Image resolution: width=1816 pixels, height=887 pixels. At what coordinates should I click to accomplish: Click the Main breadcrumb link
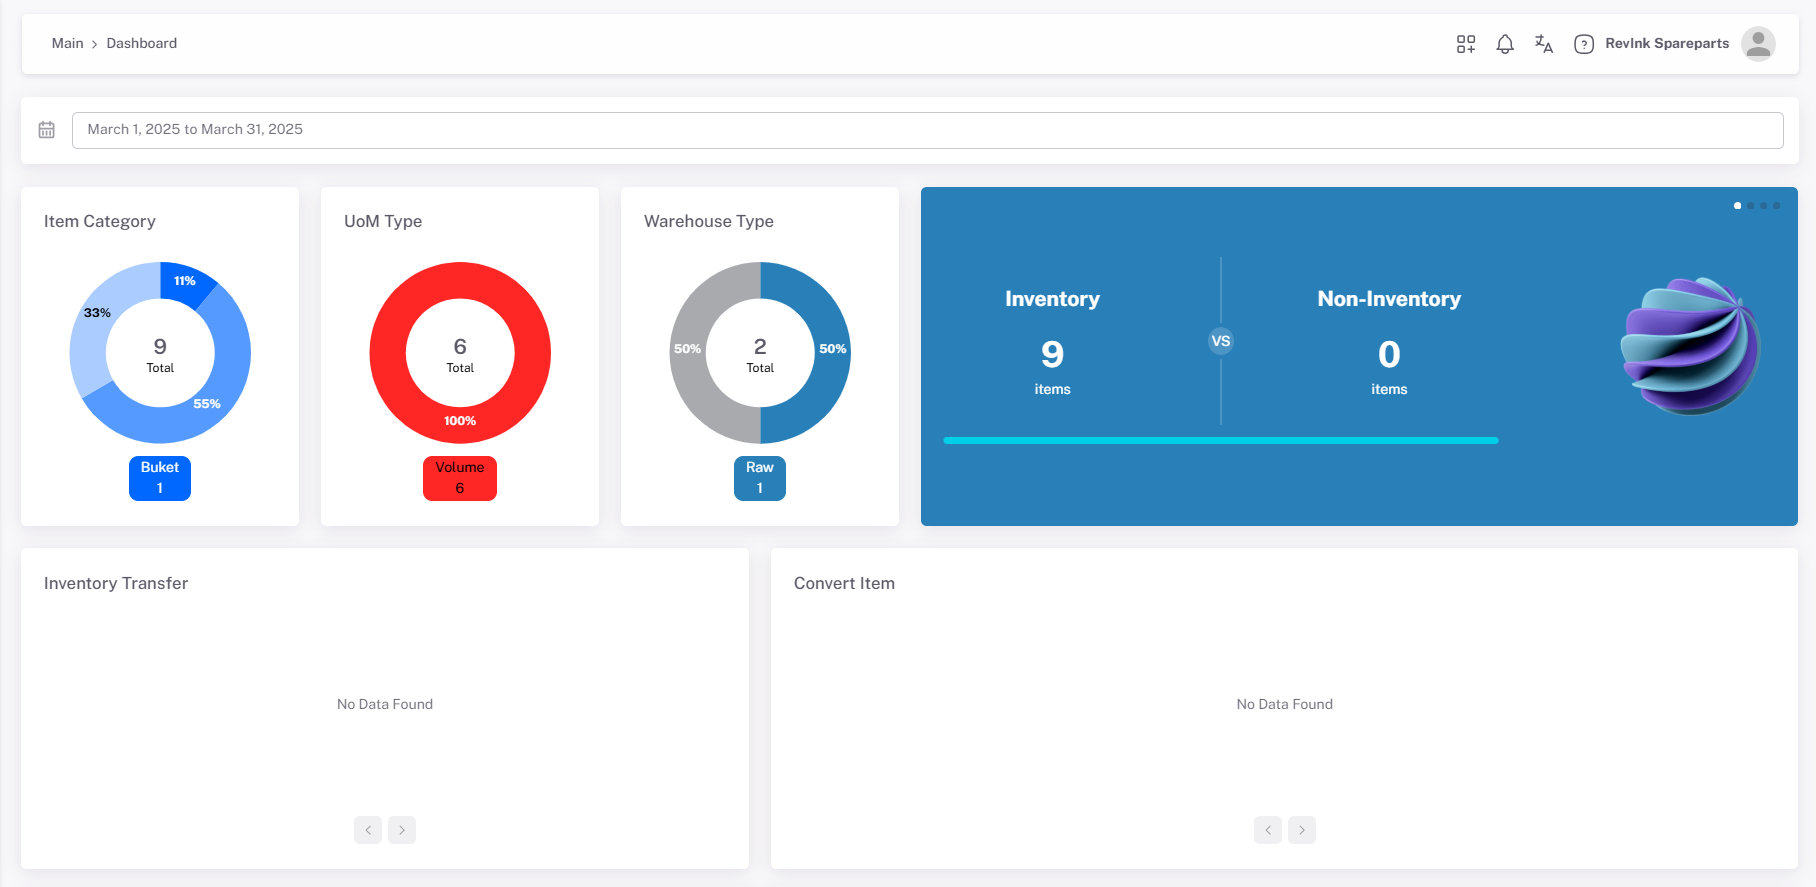pos(67,43)
